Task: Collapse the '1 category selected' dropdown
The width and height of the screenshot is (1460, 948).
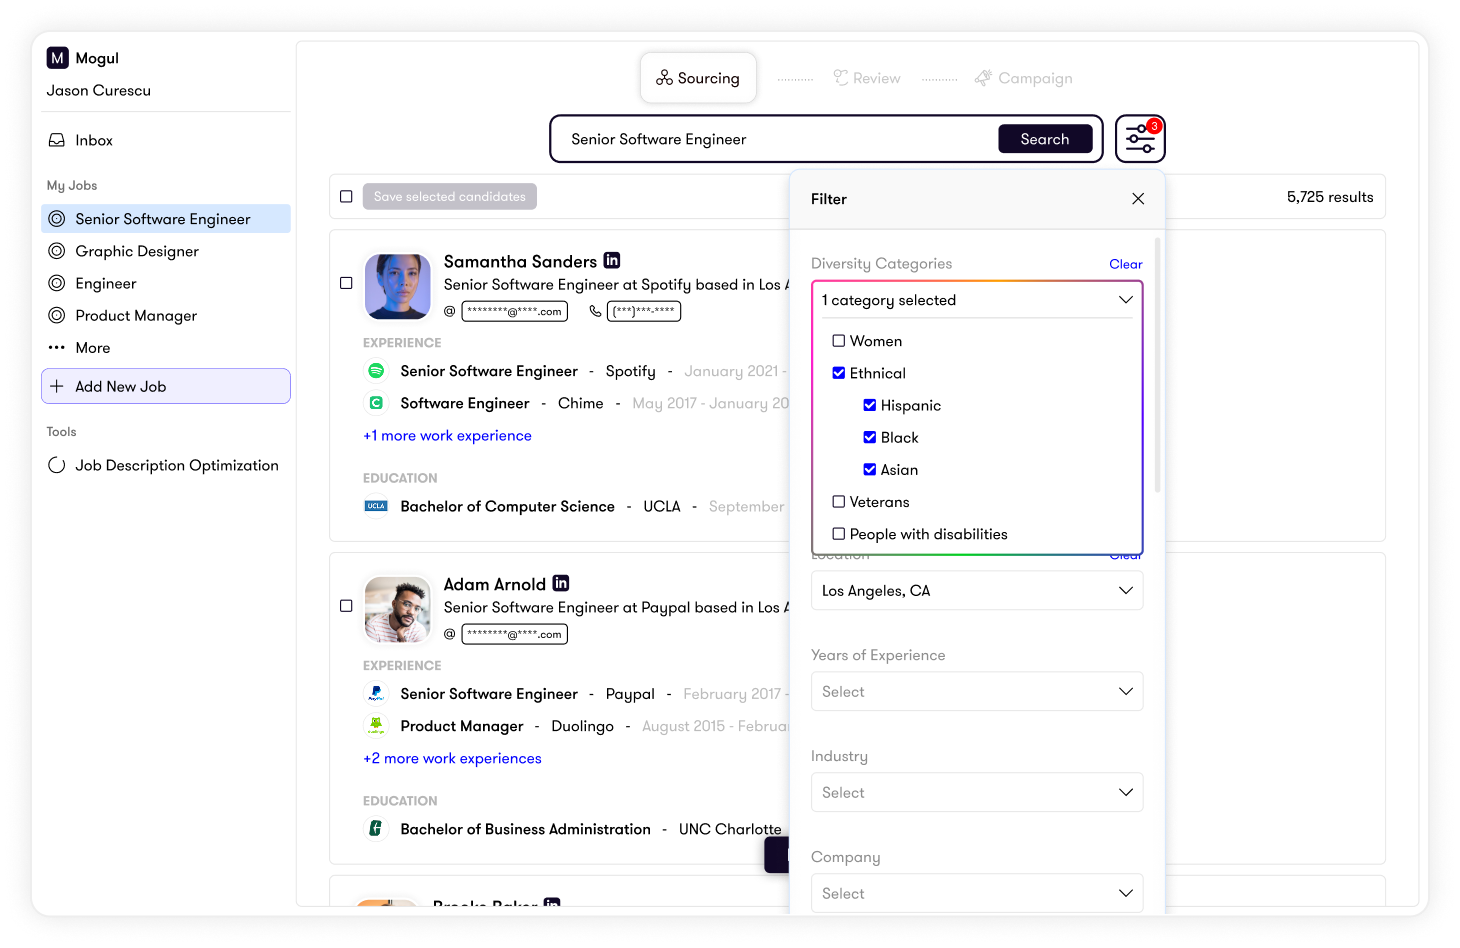Action: pos(977,300)
